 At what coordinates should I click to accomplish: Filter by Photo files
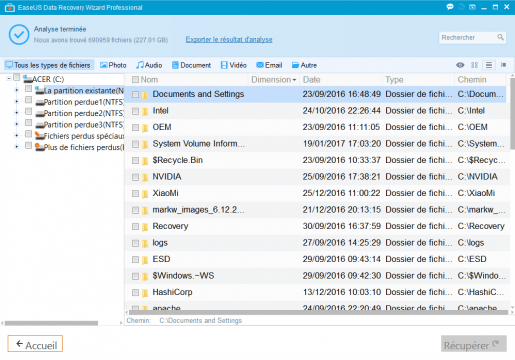coord(113,65)
